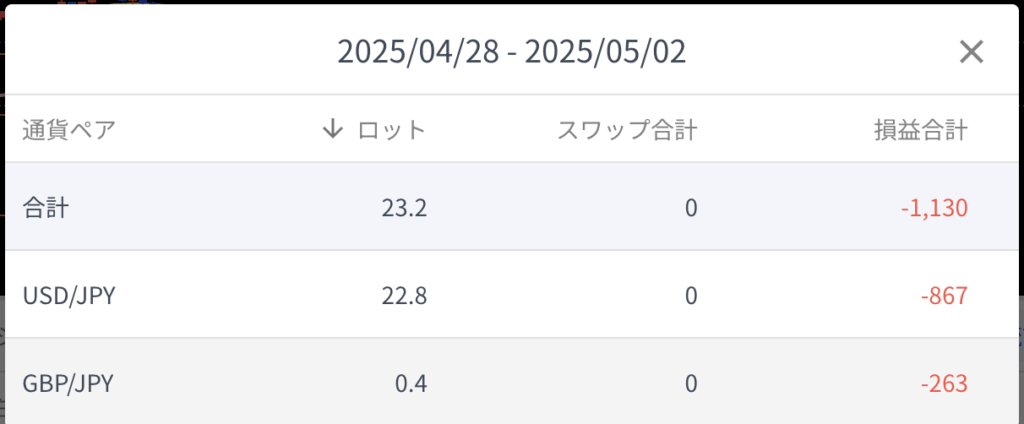This screenshot has height=424, width=1024.
Task: Click the down arrow sort icon beside ロット
Action: click(333, 129)
